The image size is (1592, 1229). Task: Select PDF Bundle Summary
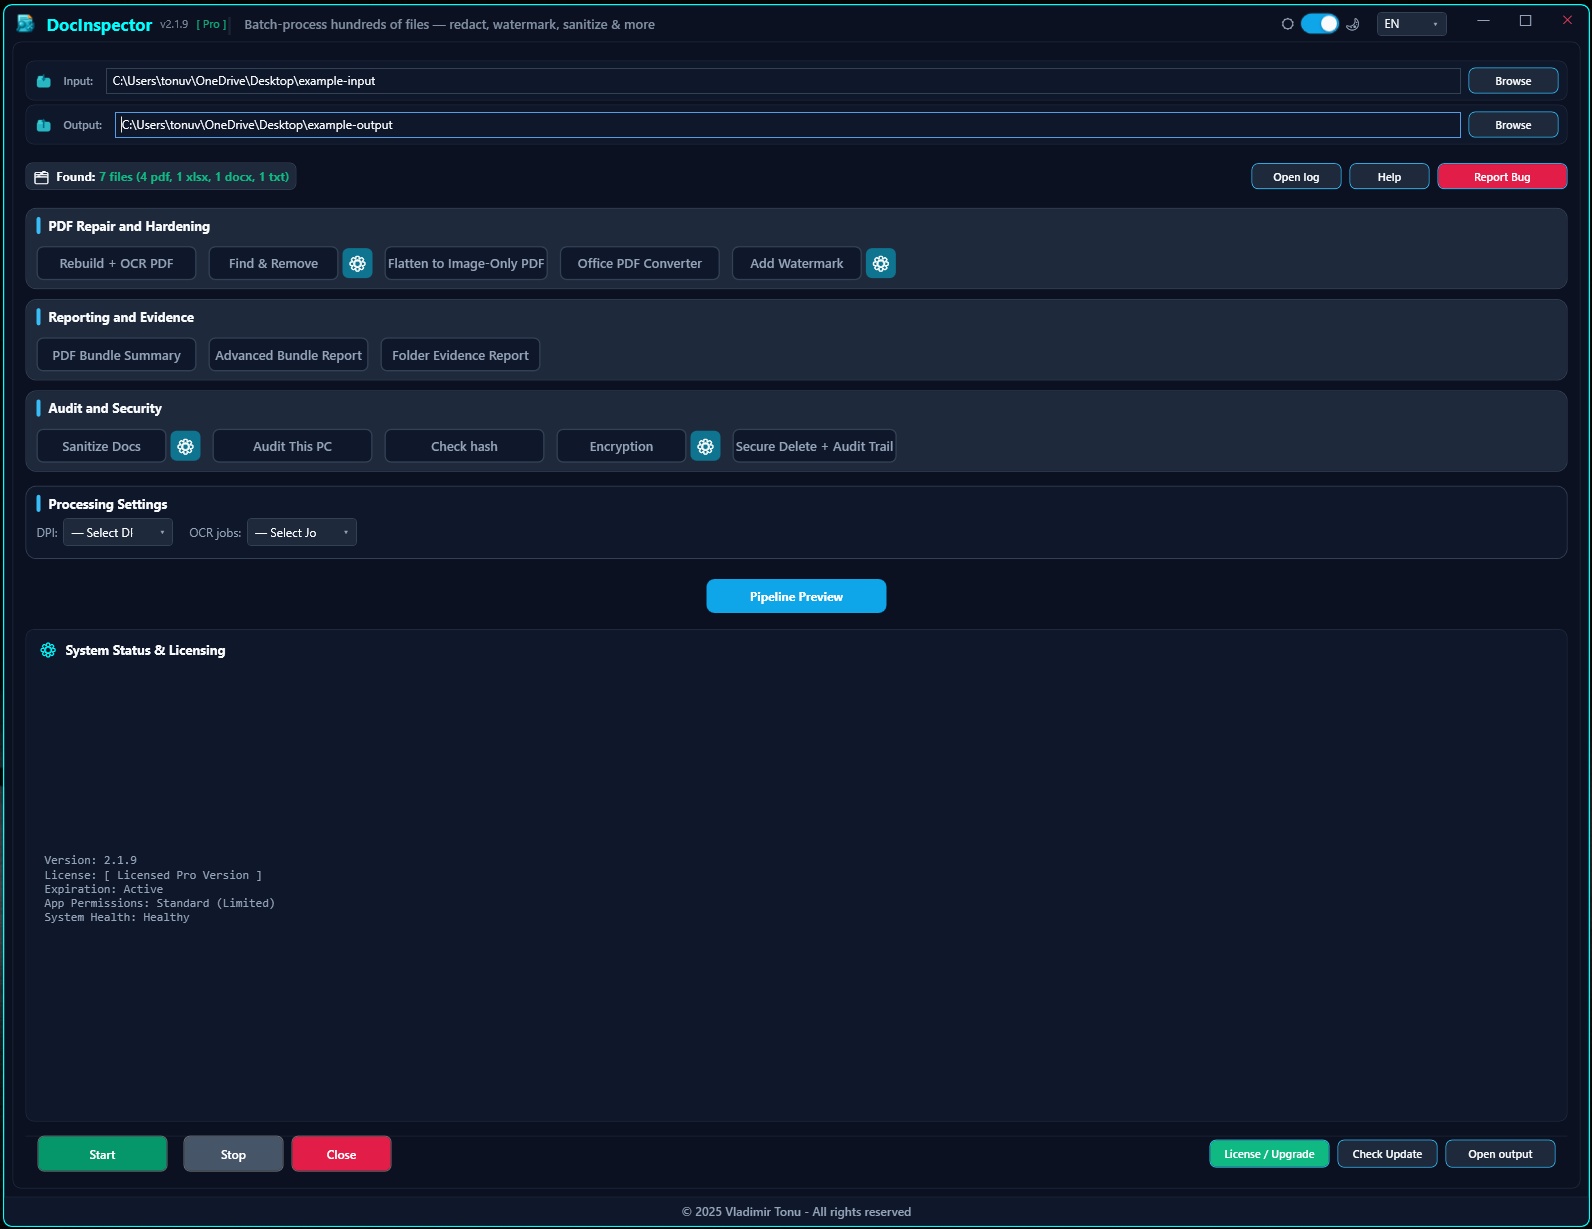click(x=116, y=355)
